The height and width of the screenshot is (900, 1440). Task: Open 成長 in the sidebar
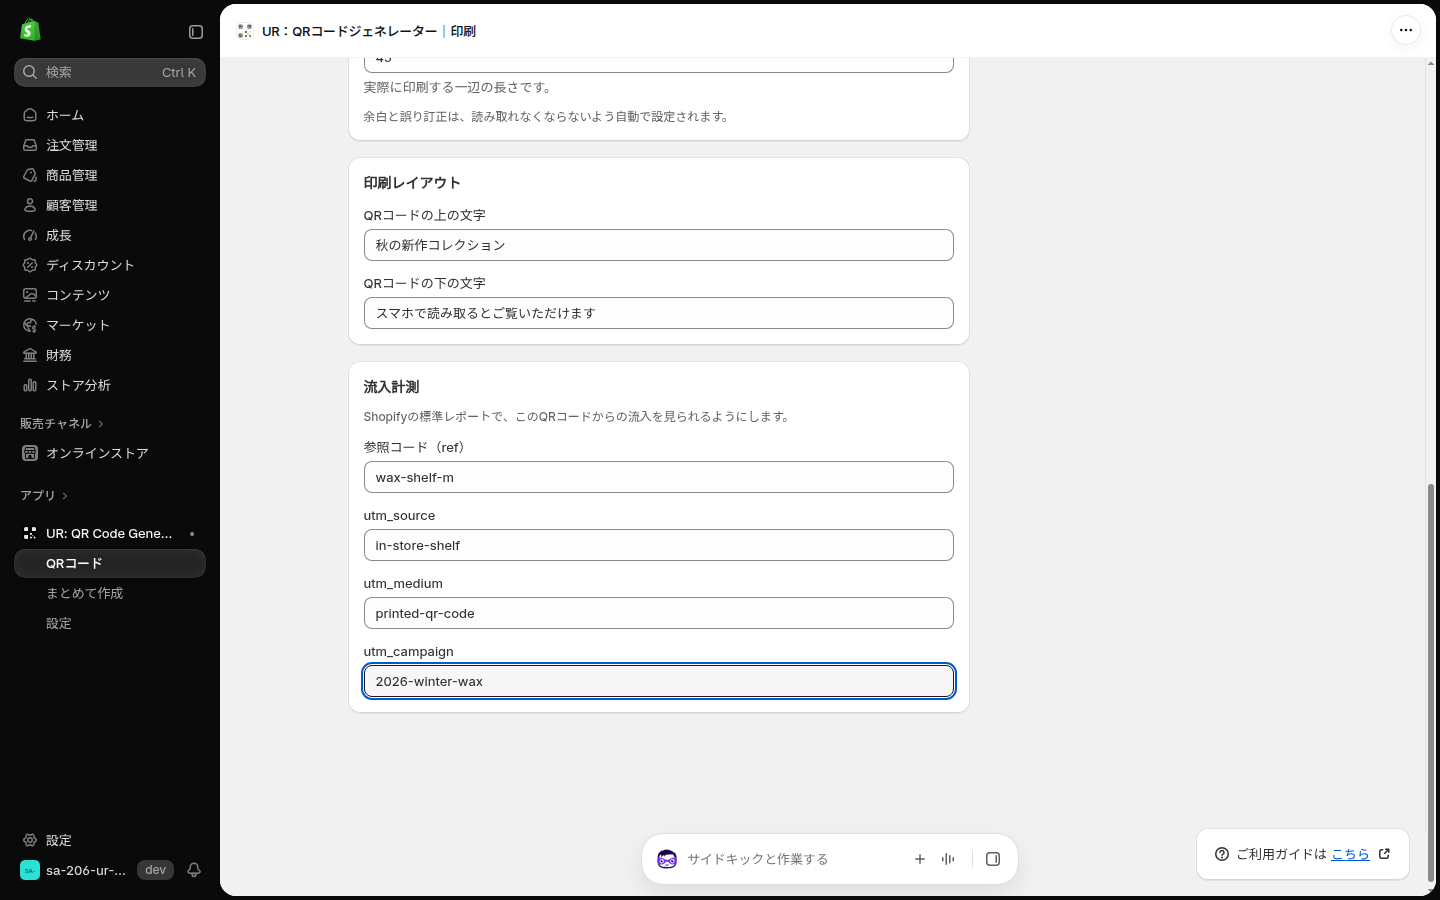click(x=110, y=235)
